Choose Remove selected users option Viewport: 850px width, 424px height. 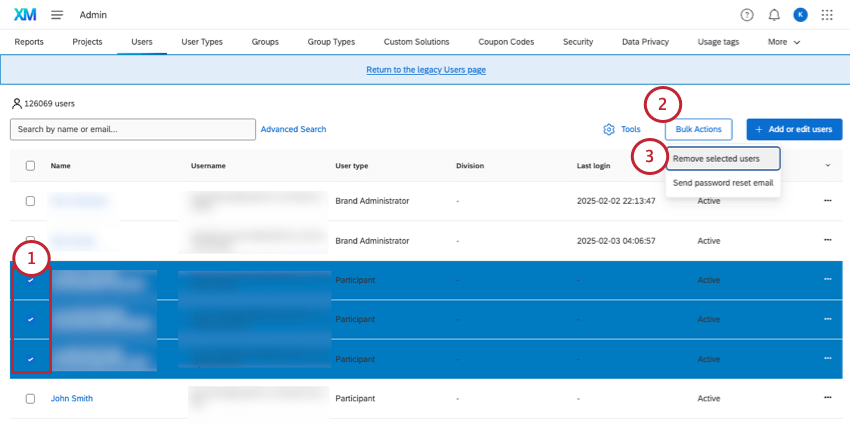(x=716, y=159)
